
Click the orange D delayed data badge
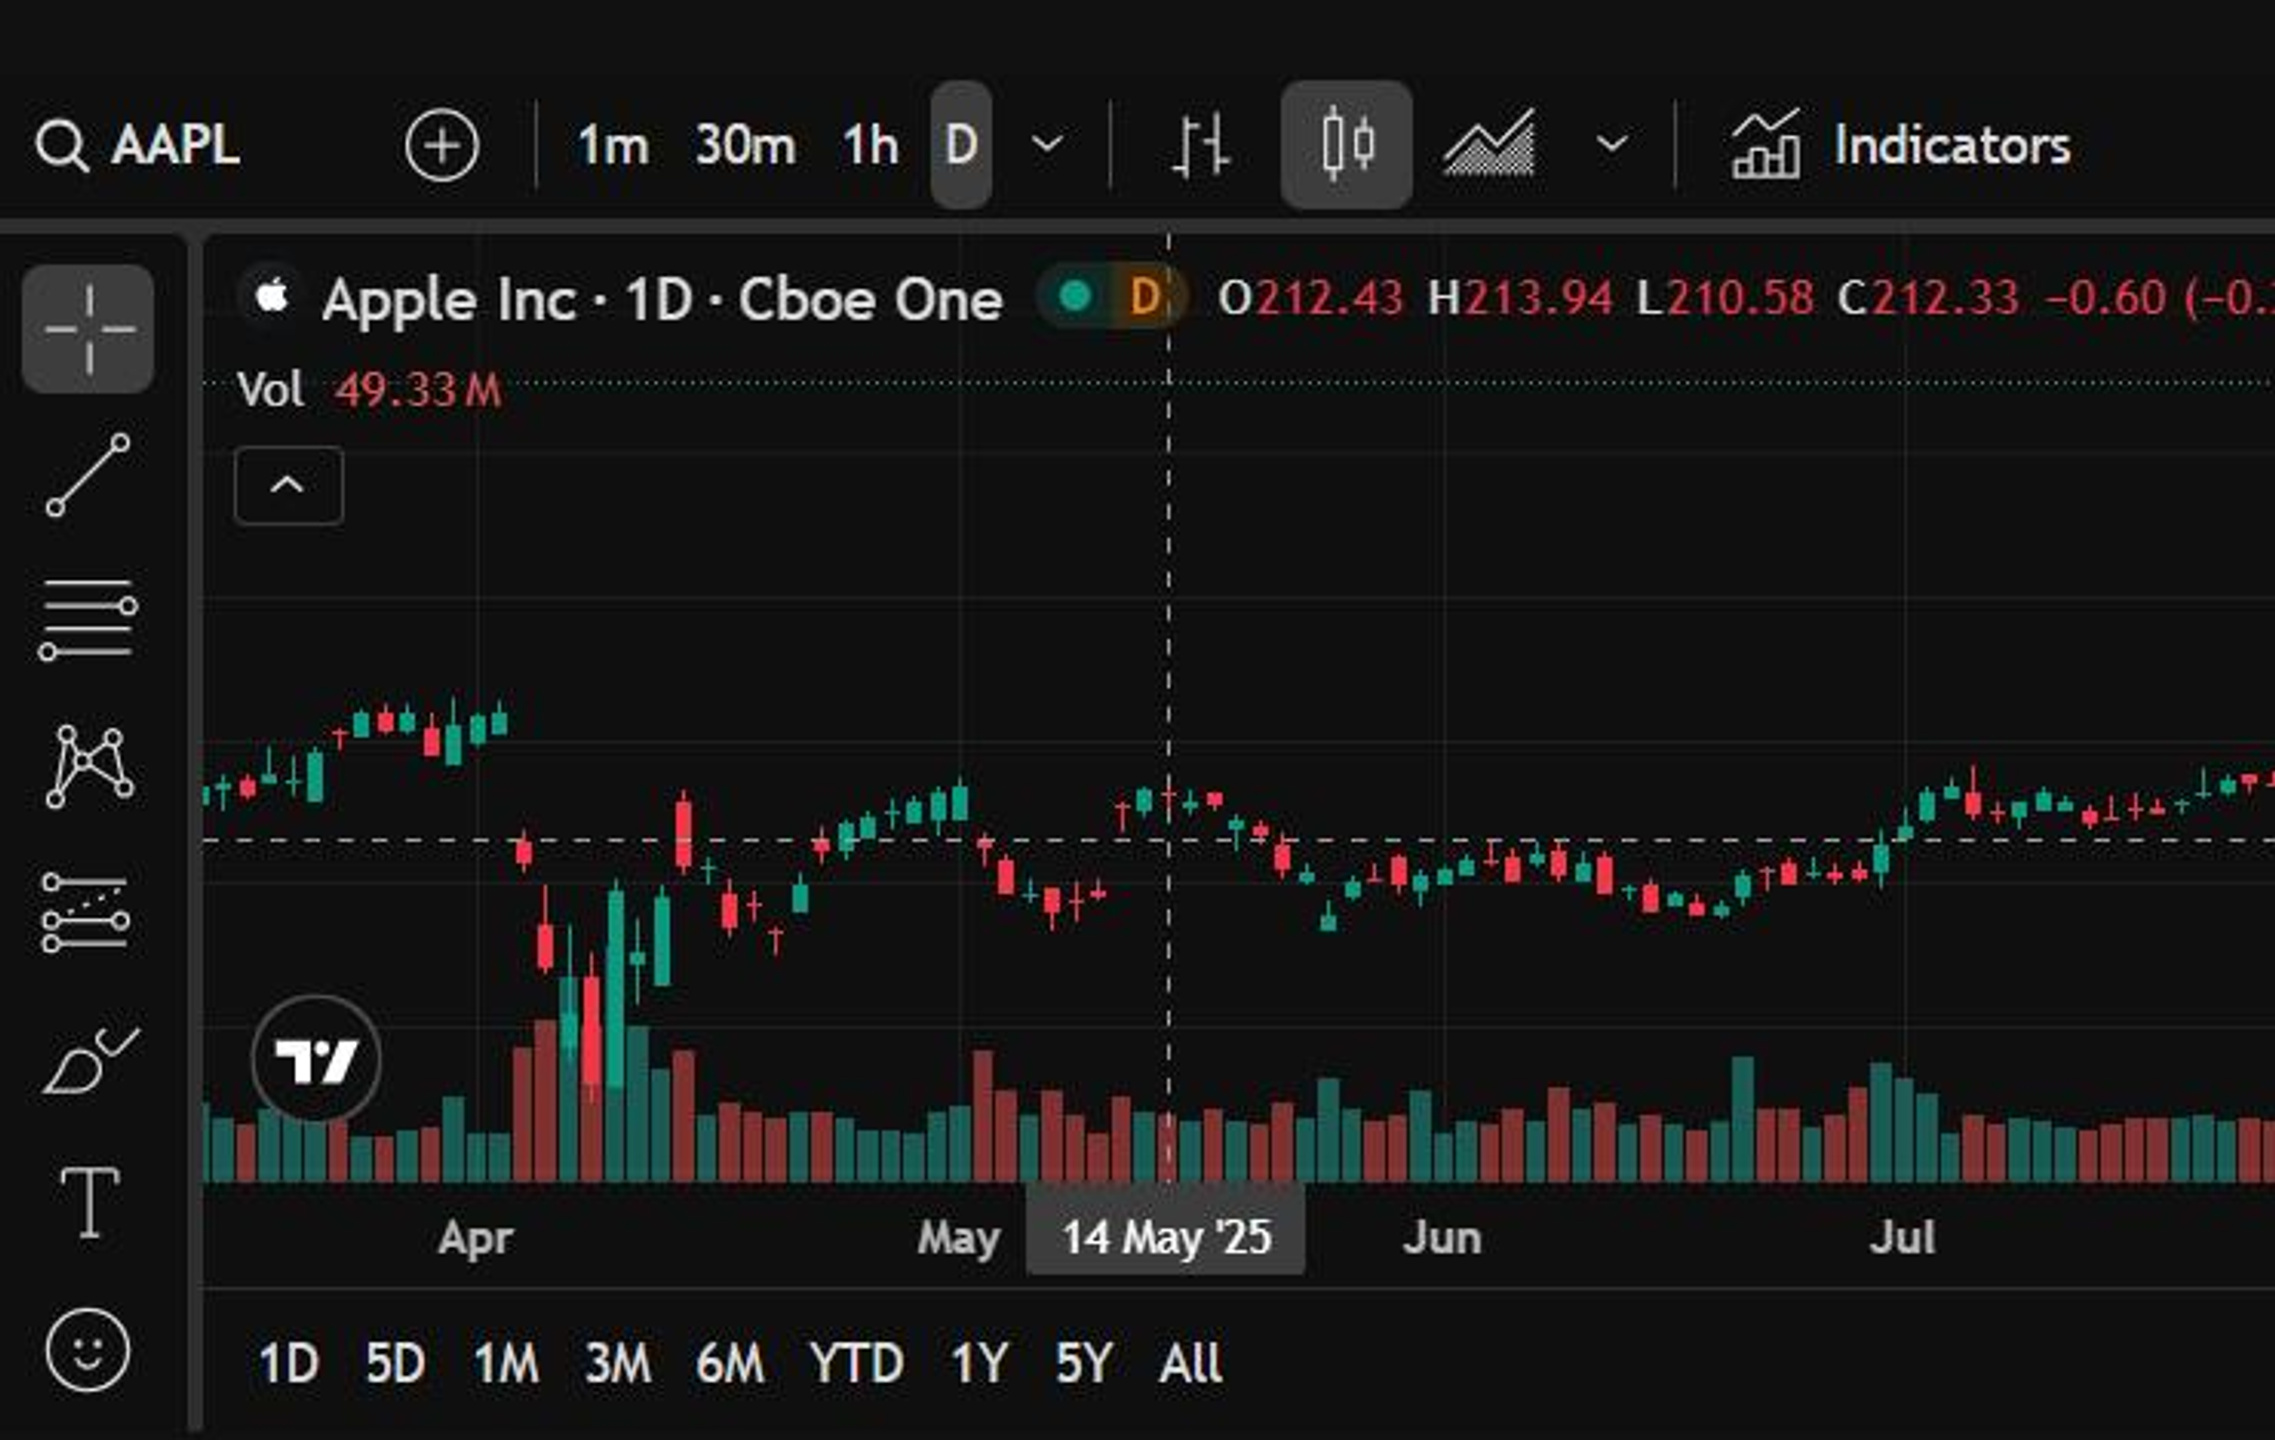[x=1145, y=296]
